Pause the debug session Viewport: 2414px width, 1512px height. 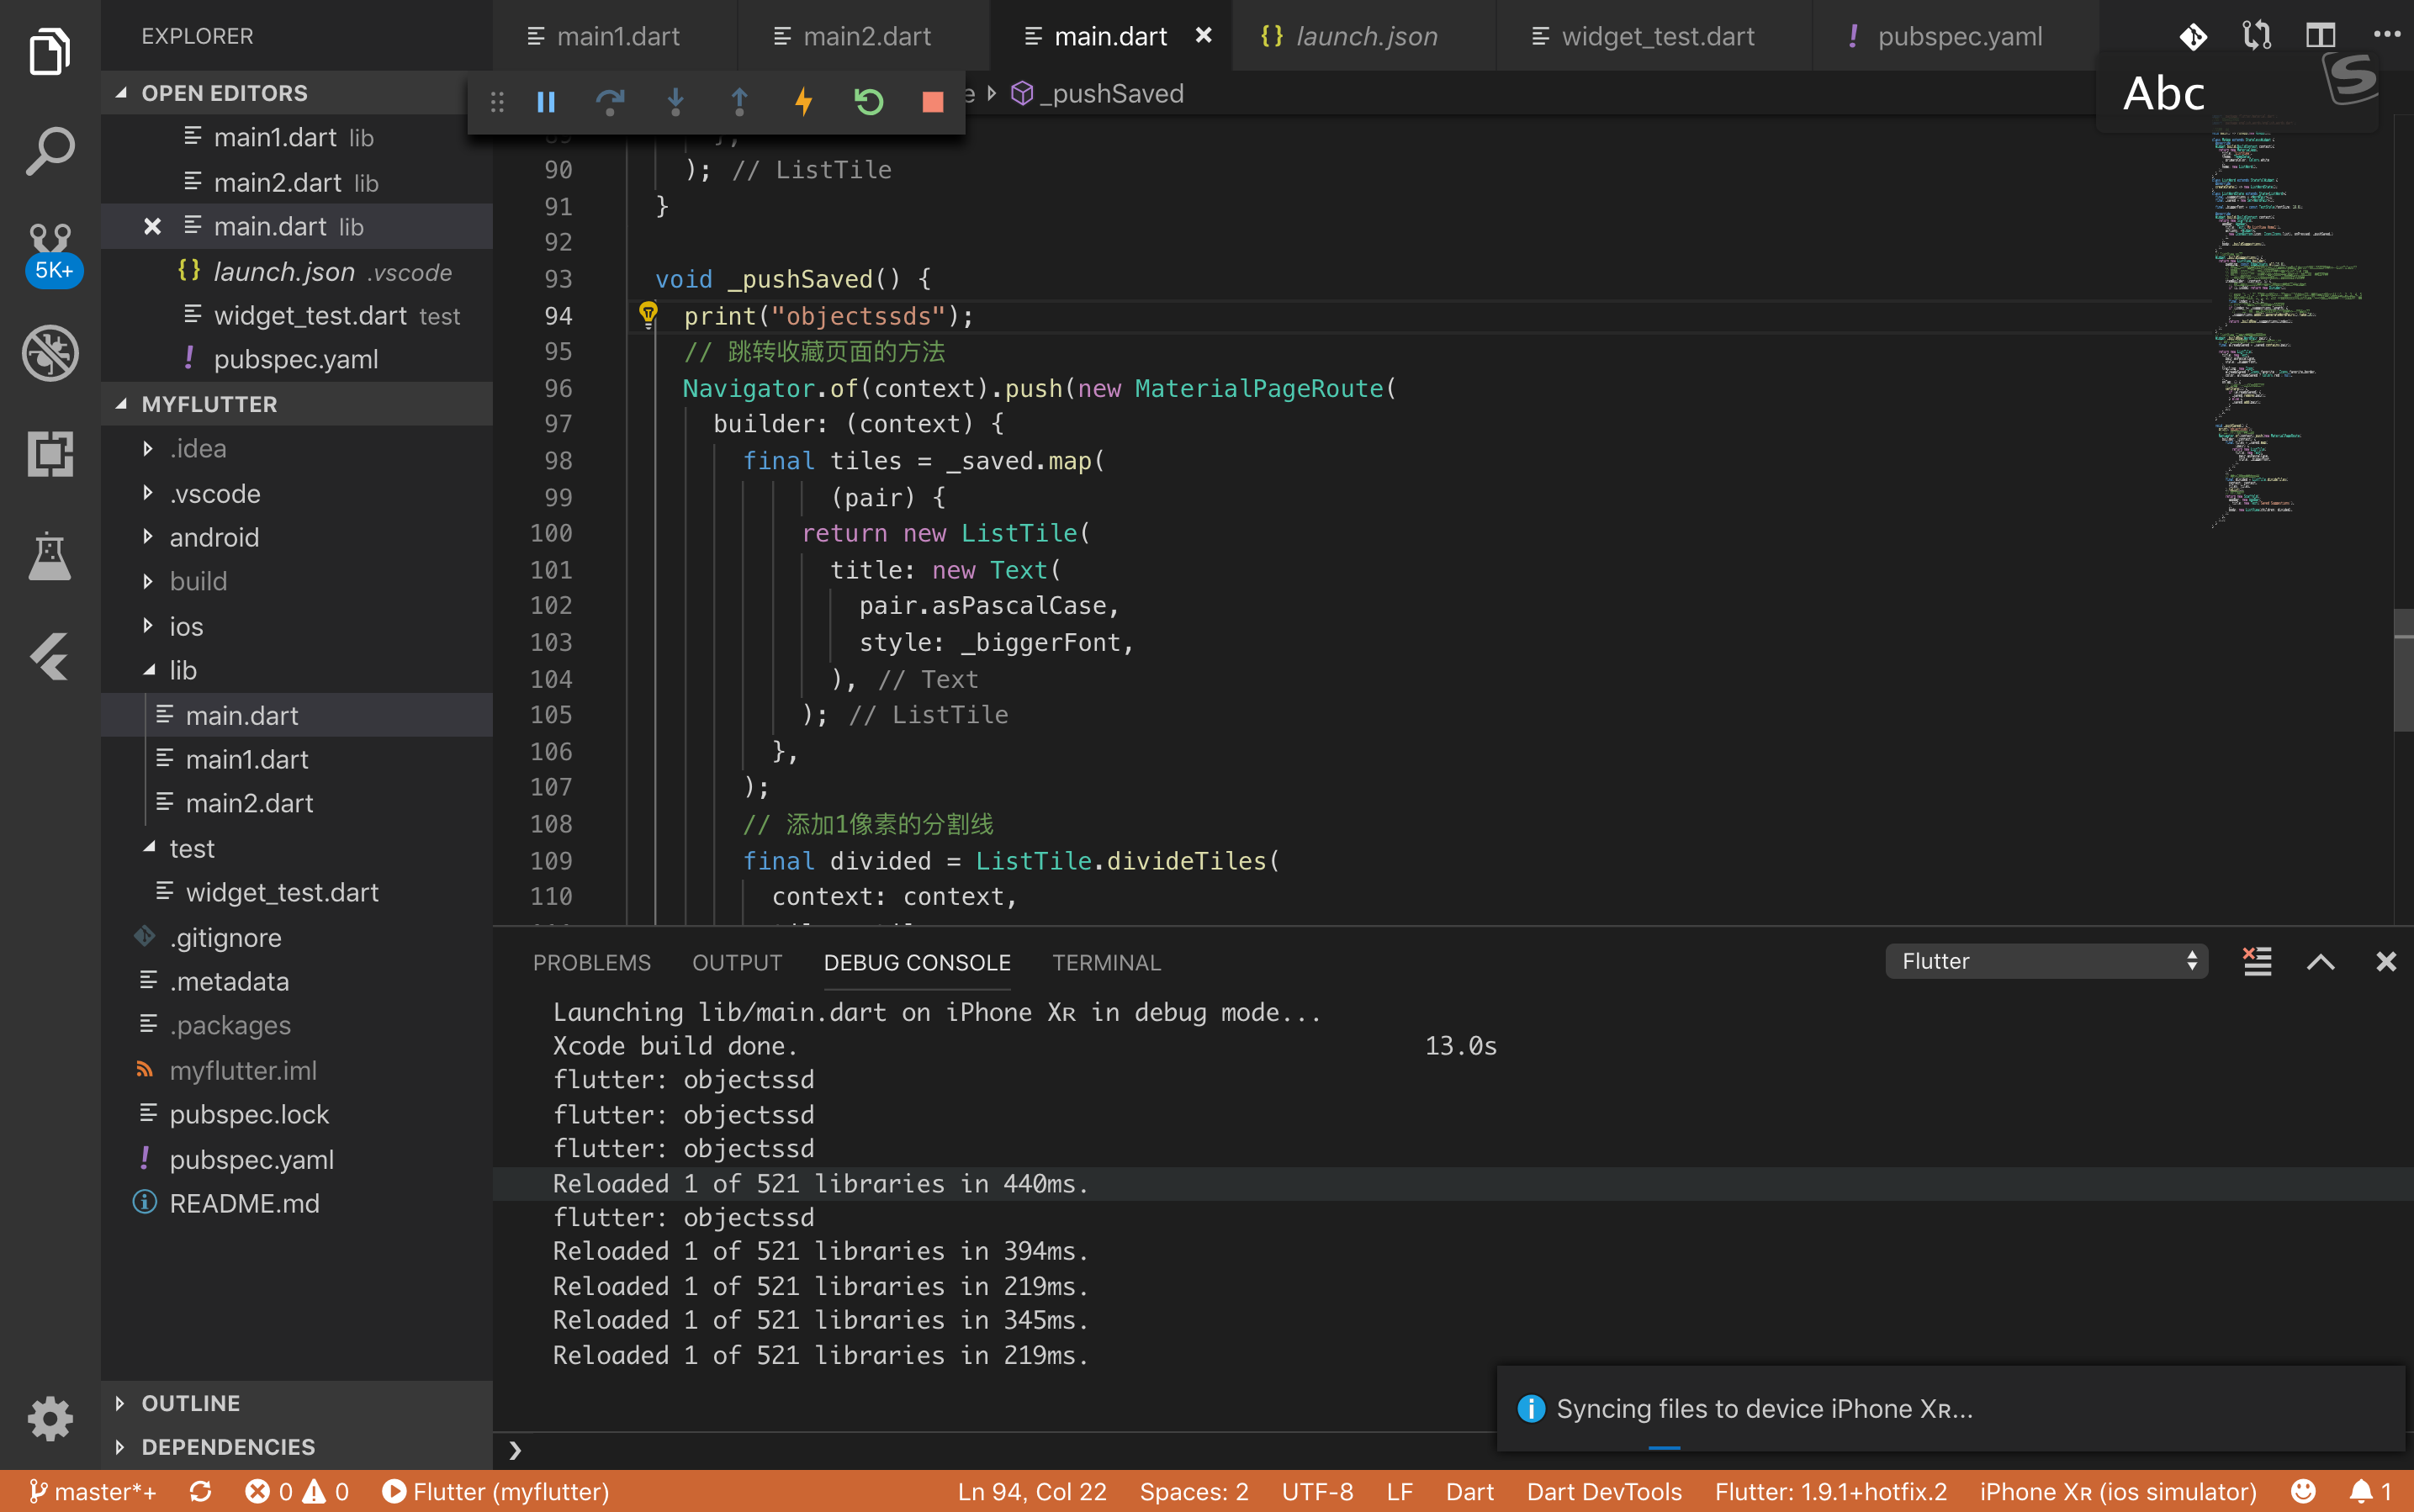(x=546, y=101)
